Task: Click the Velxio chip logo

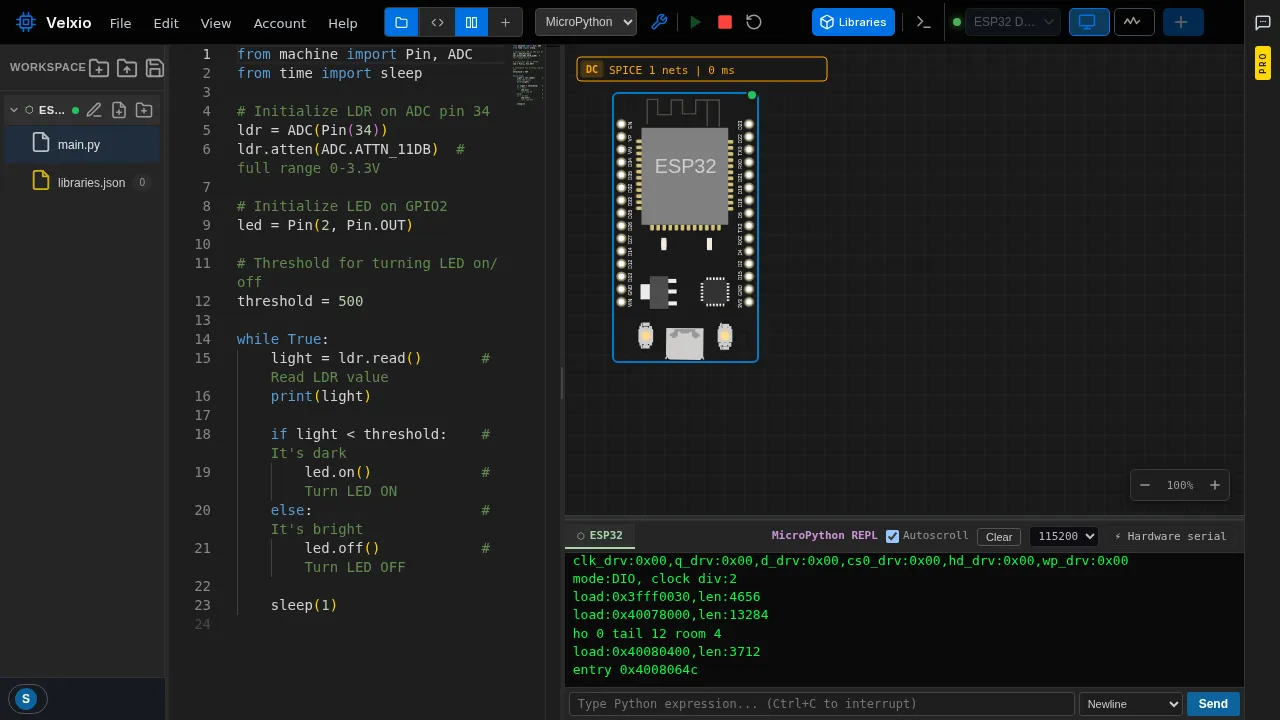Action: pos(26,22)
